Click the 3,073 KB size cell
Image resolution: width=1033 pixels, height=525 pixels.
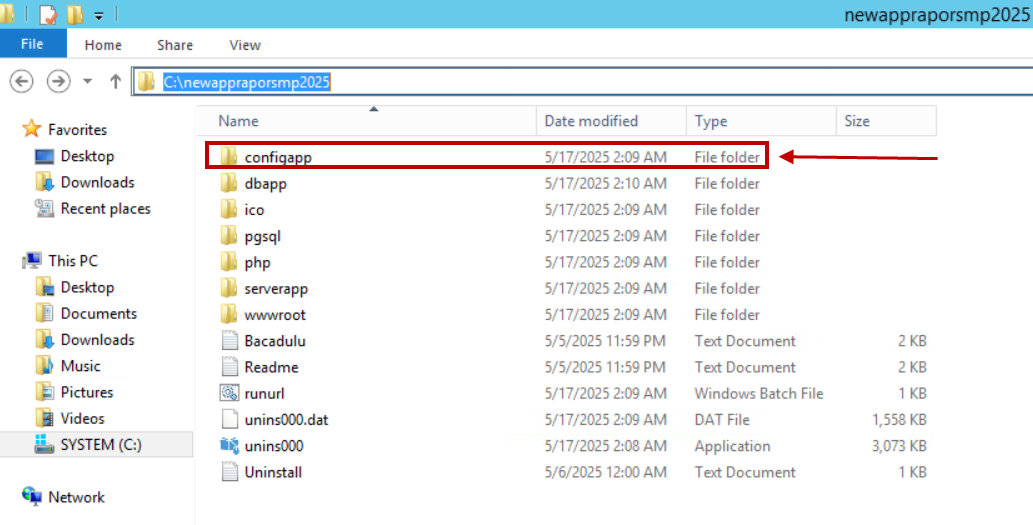click(x=899, y=446)
